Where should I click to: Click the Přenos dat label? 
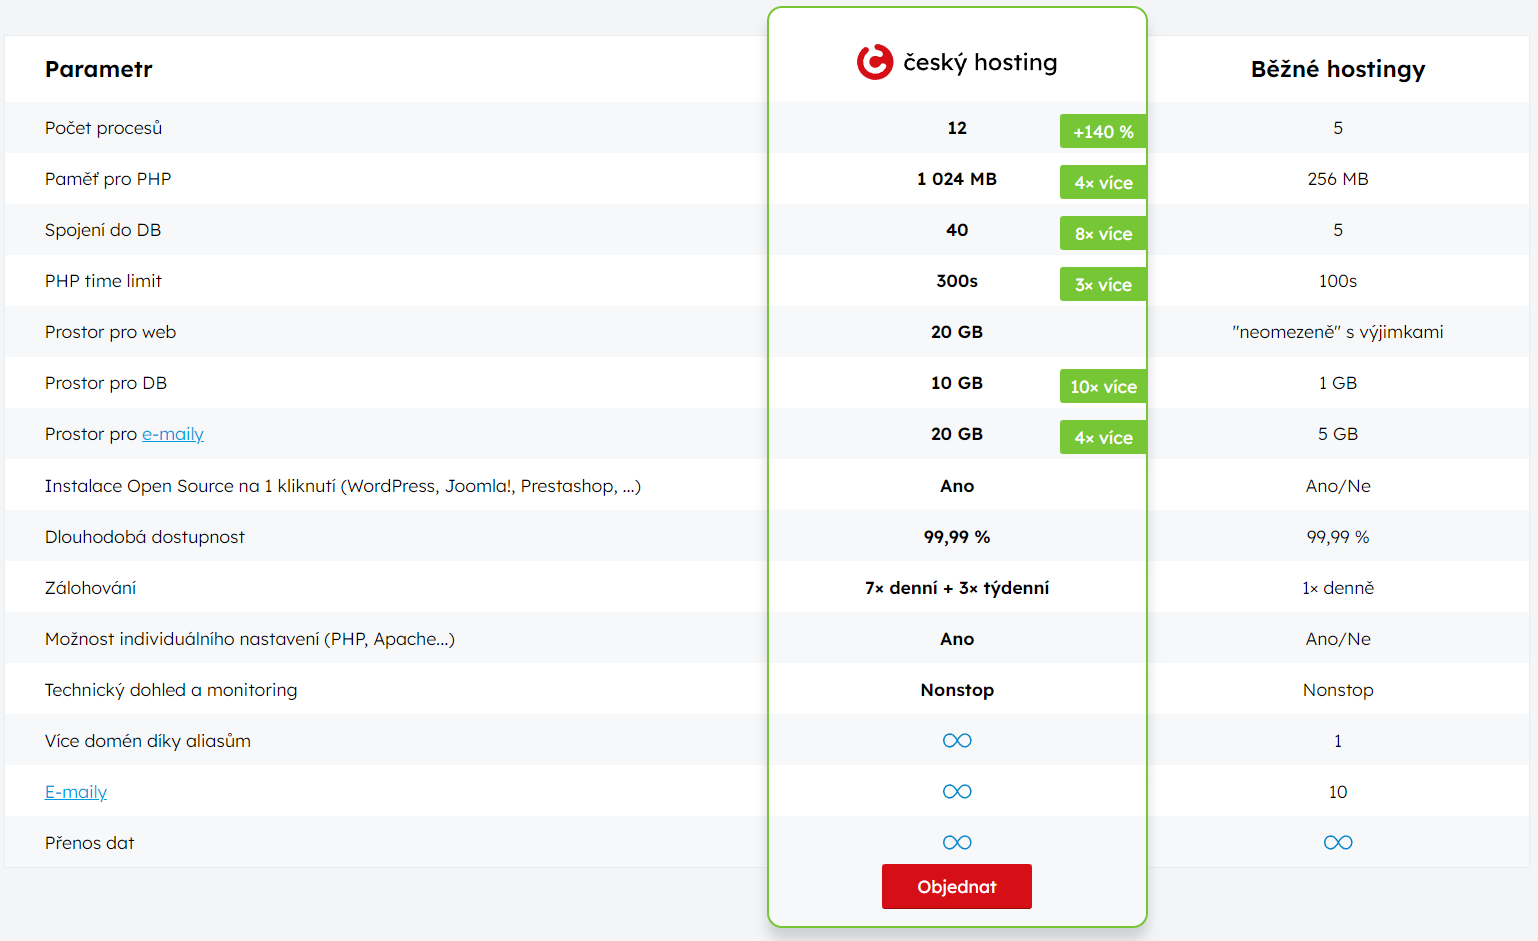(x=90, y=843)
